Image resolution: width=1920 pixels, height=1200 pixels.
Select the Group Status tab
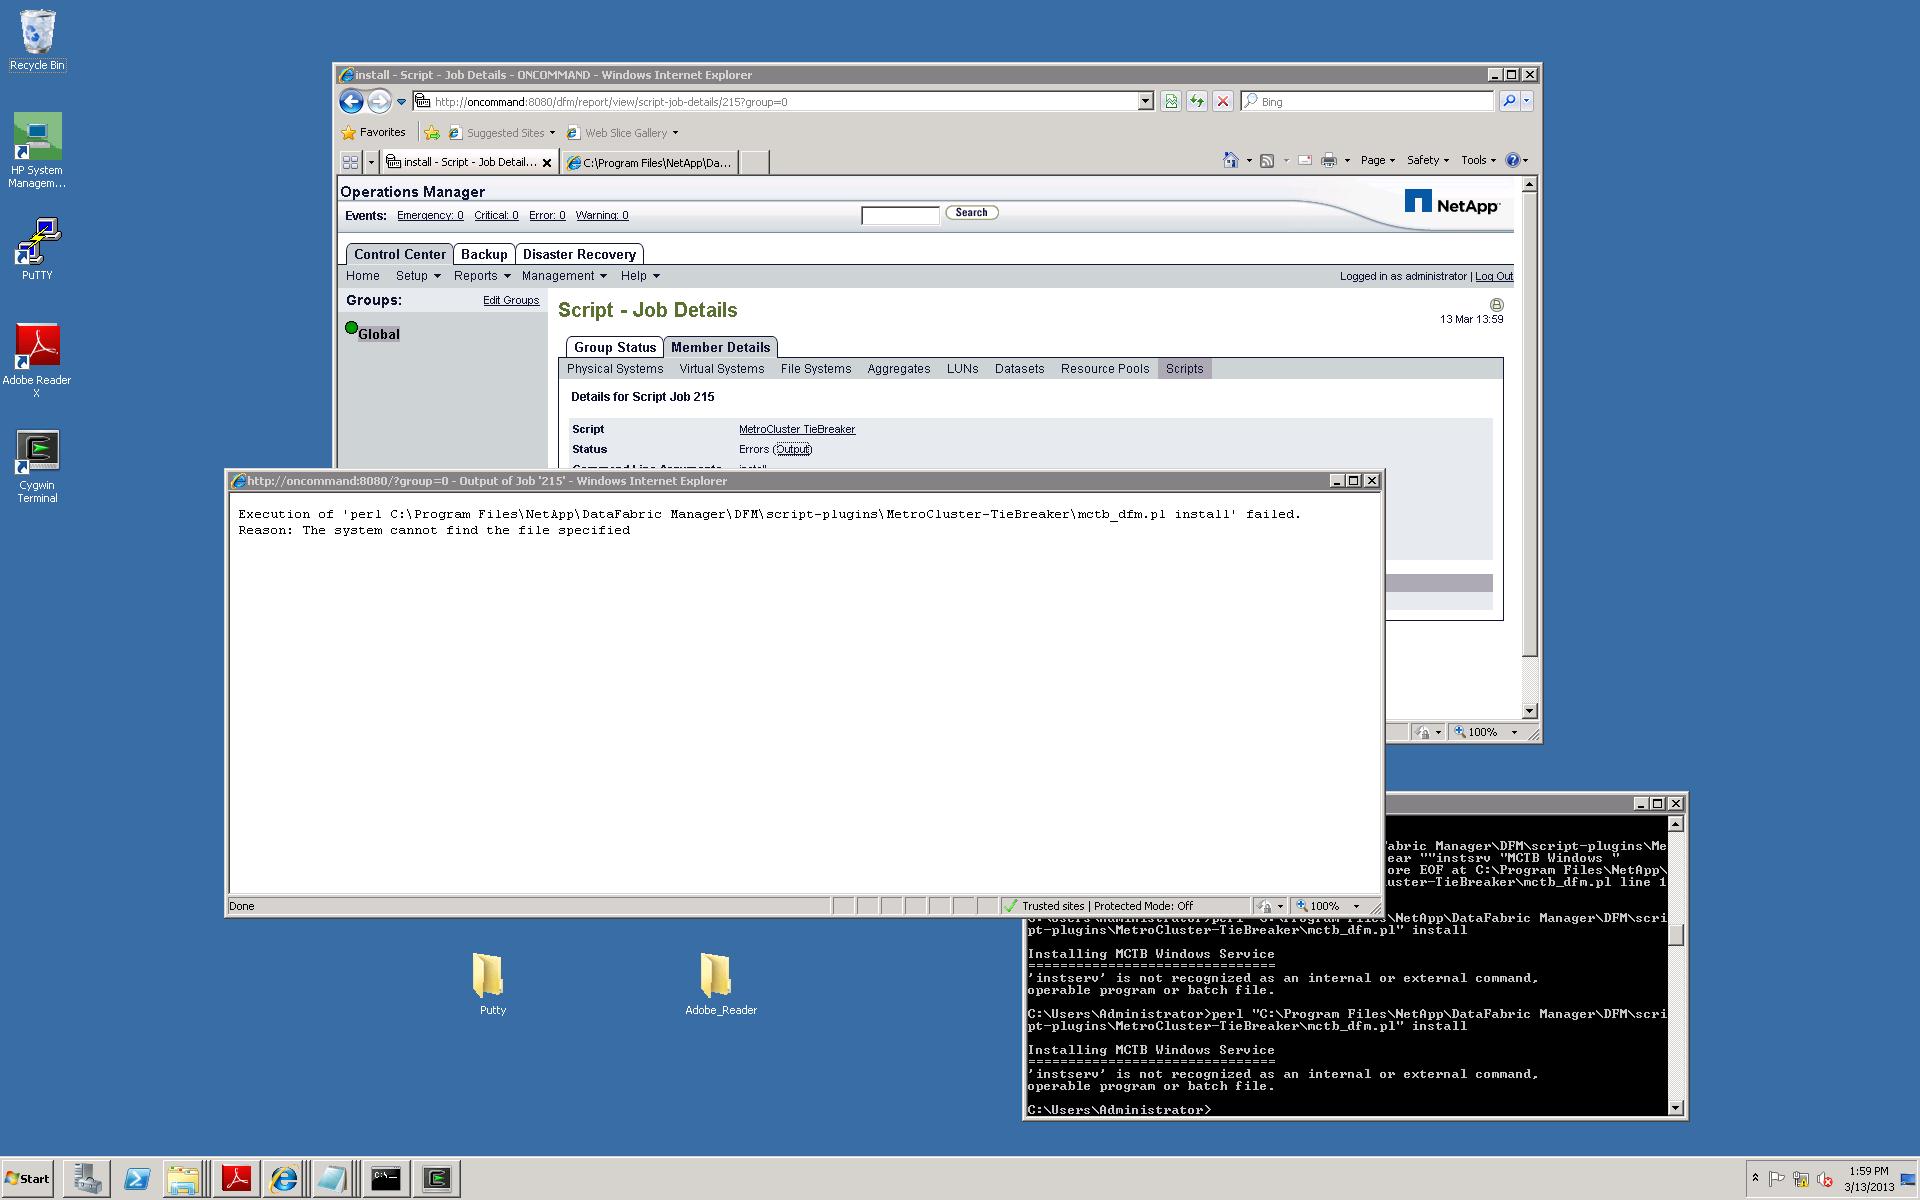(x=614, y=347)
